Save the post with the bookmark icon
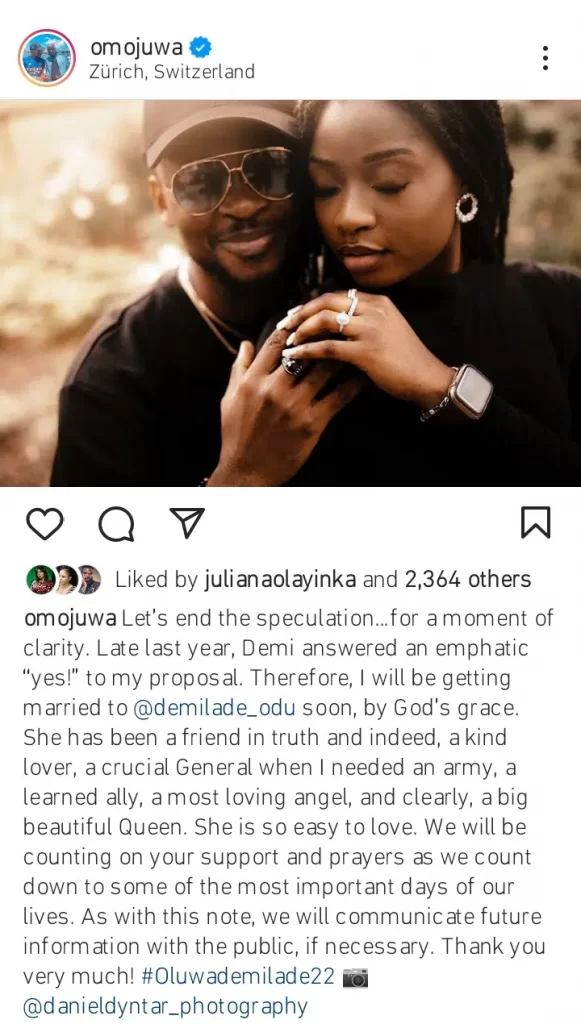The image size is (581, 1024). tap(535, 522)
